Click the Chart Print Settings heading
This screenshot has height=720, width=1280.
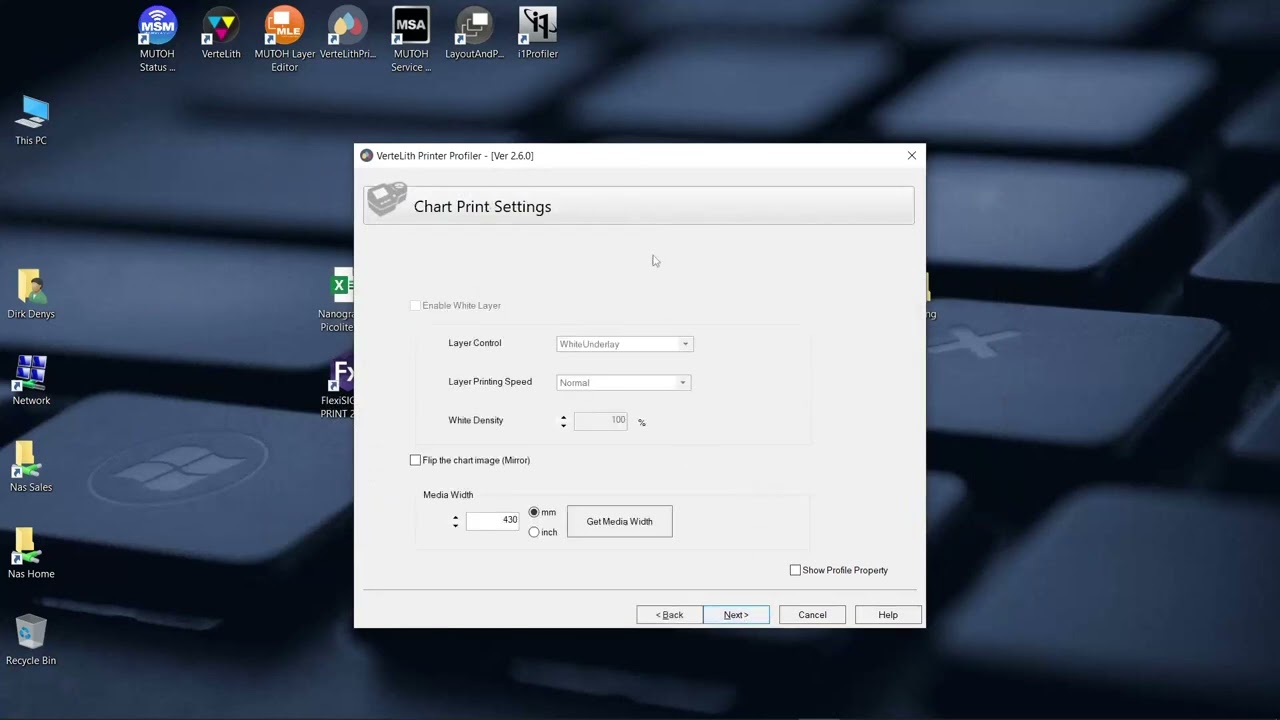tap(482, 206)
